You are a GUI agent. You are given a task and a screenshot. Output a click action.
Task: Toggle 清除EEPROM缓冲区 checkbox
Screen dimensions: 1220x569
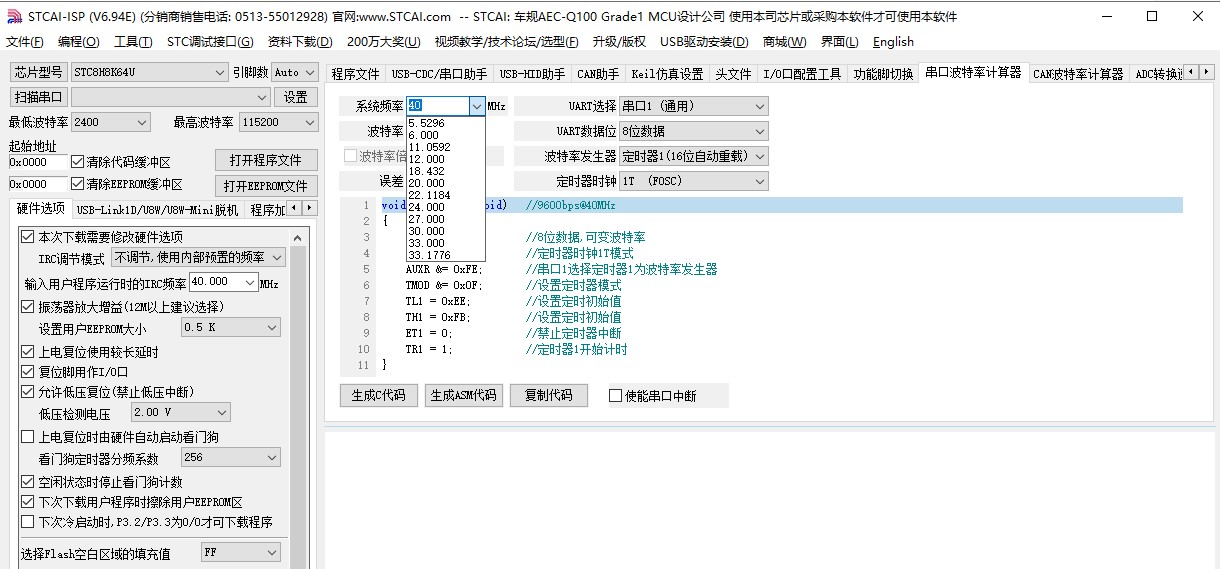(78, 184)
